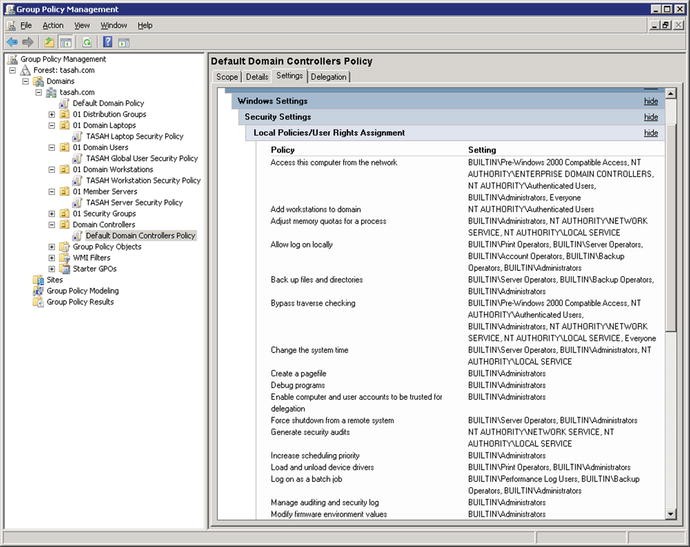This screenshot has width=690, height=547.
Task: Switch to the Scope tab
Action: [227, 77]
